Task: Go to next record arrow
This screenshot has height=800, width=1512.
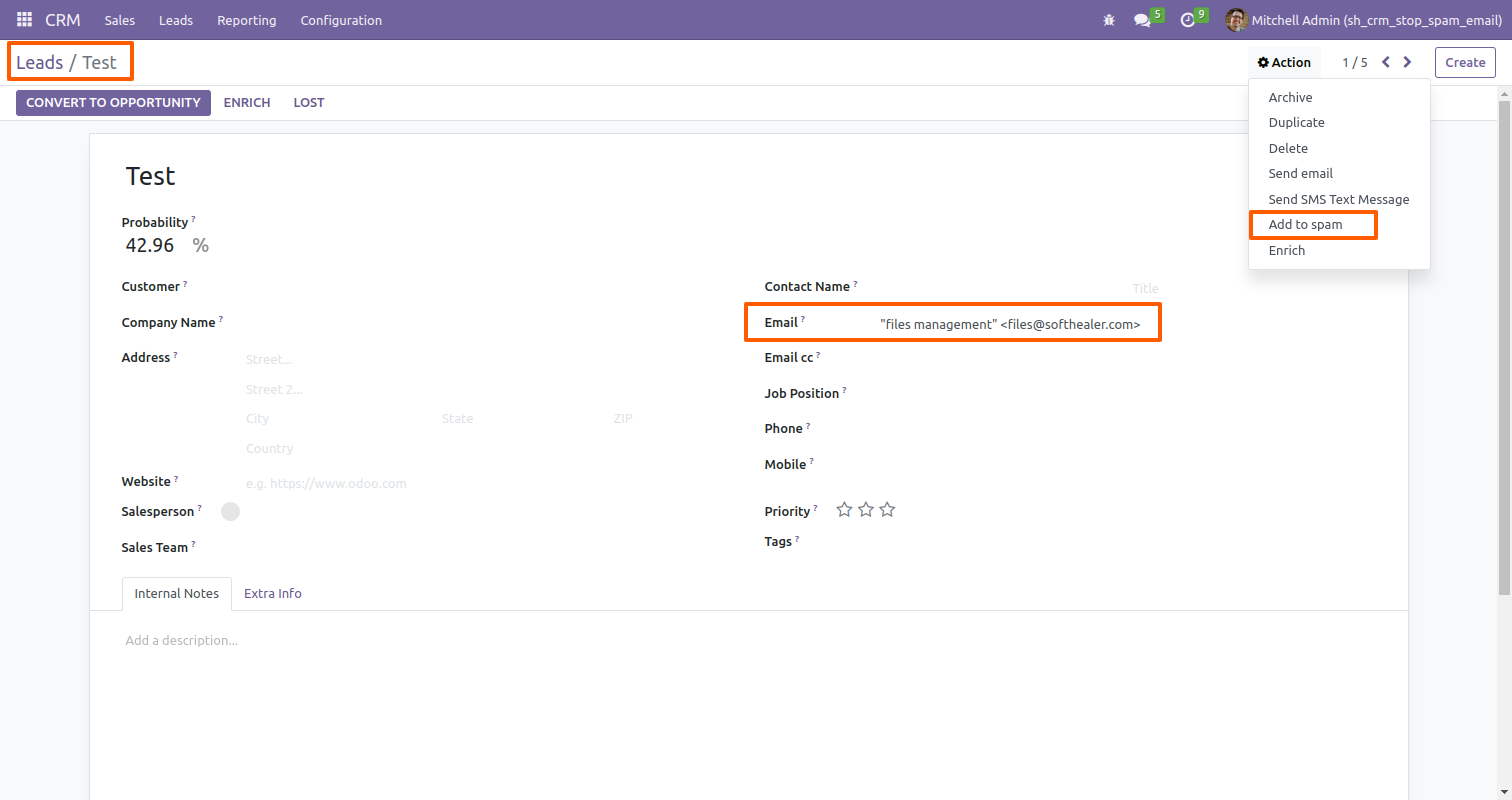Action: 1408,62
